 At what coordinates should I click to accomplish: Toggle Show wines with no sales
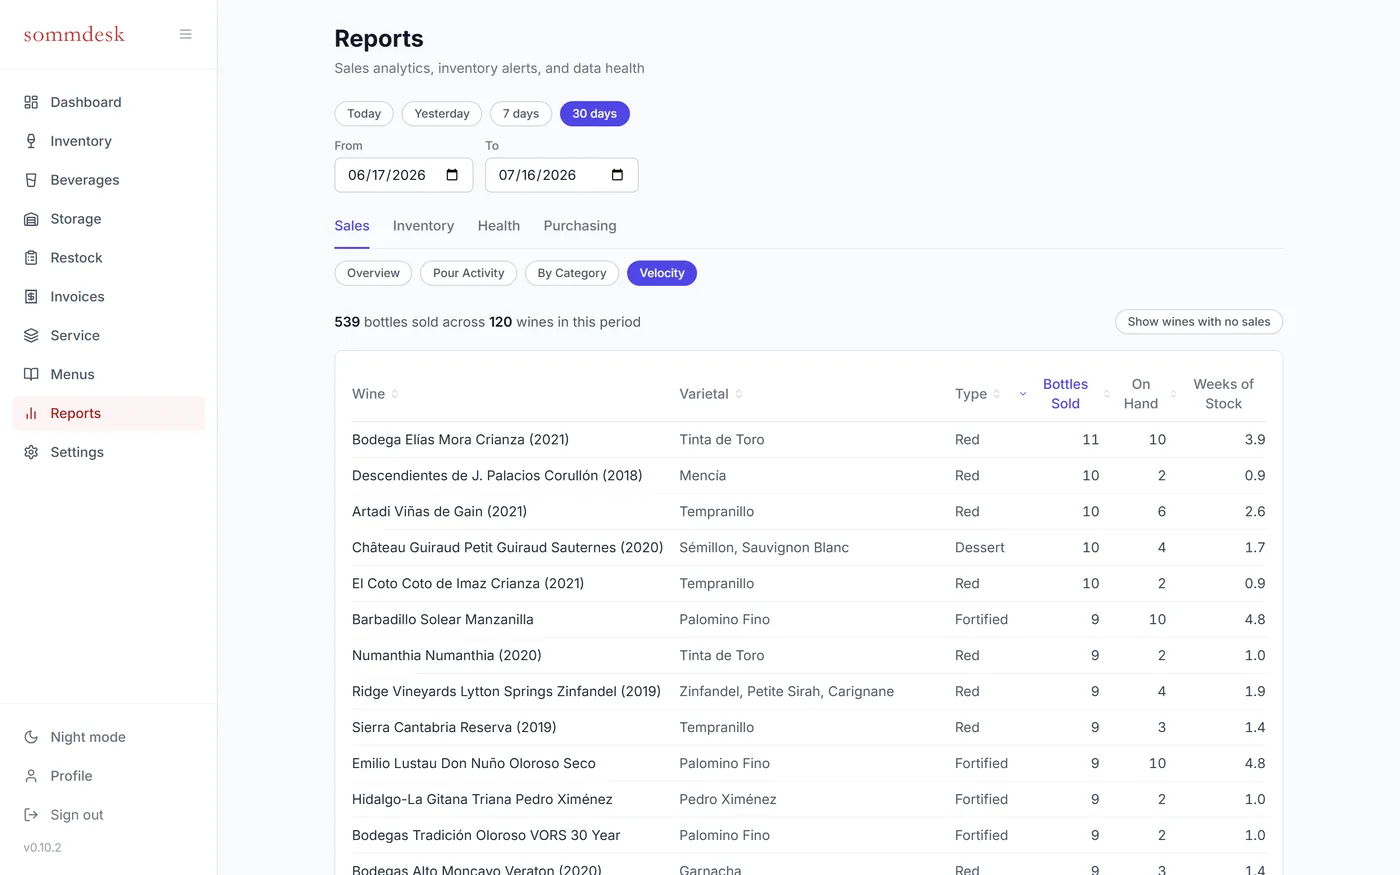tap(1199, 322)
